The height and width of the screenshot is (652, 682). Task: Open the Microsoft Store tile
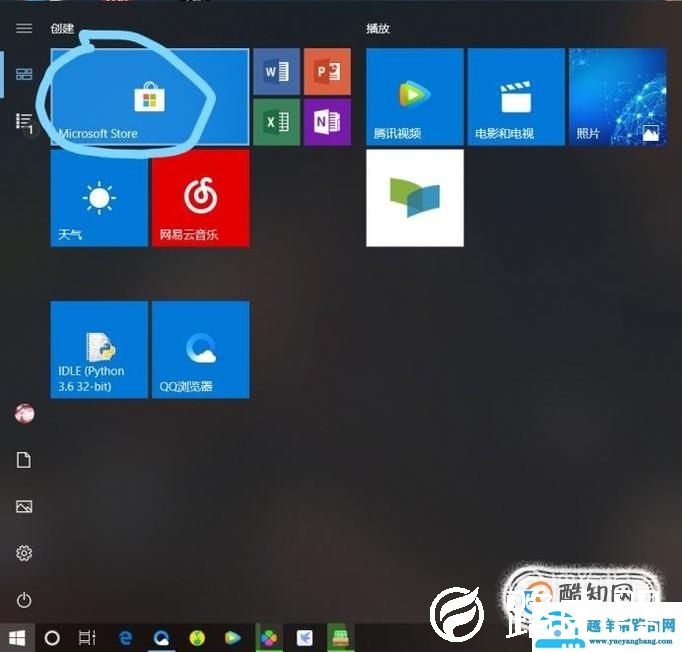(x=150, y=97)
